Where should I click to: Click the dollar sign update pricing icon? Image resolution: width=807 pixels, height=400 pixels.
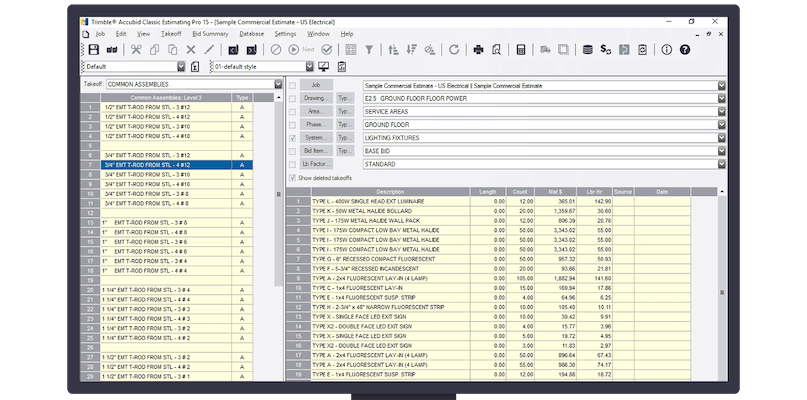pyautogui.click(x=606, y=49)
